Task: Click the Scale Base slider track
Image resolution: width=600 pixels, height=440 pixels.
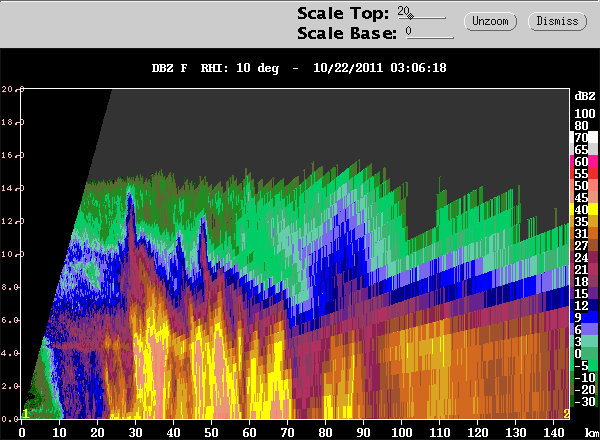Action: click(x=430, y=37)
